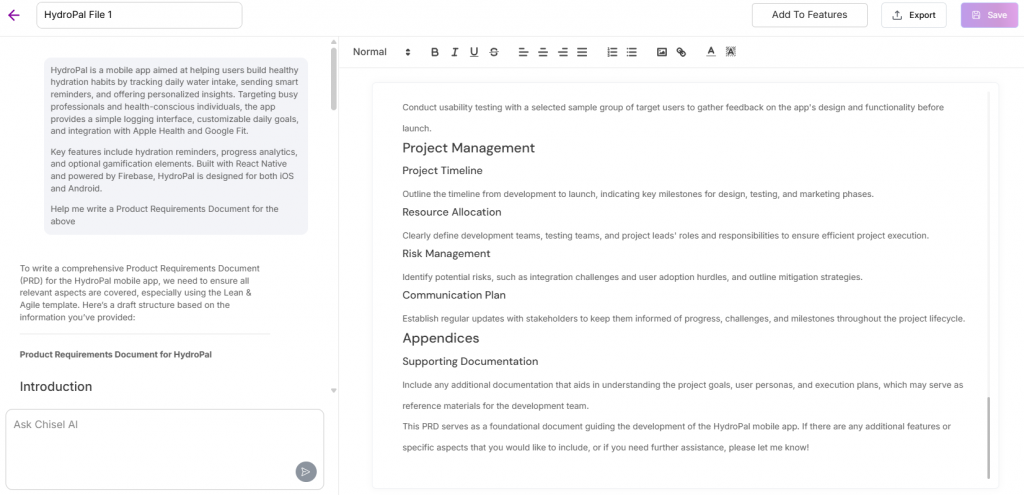This screenshot has height=495, width=1024.
Task: Apply strikethrough to text
Action: 494,52
